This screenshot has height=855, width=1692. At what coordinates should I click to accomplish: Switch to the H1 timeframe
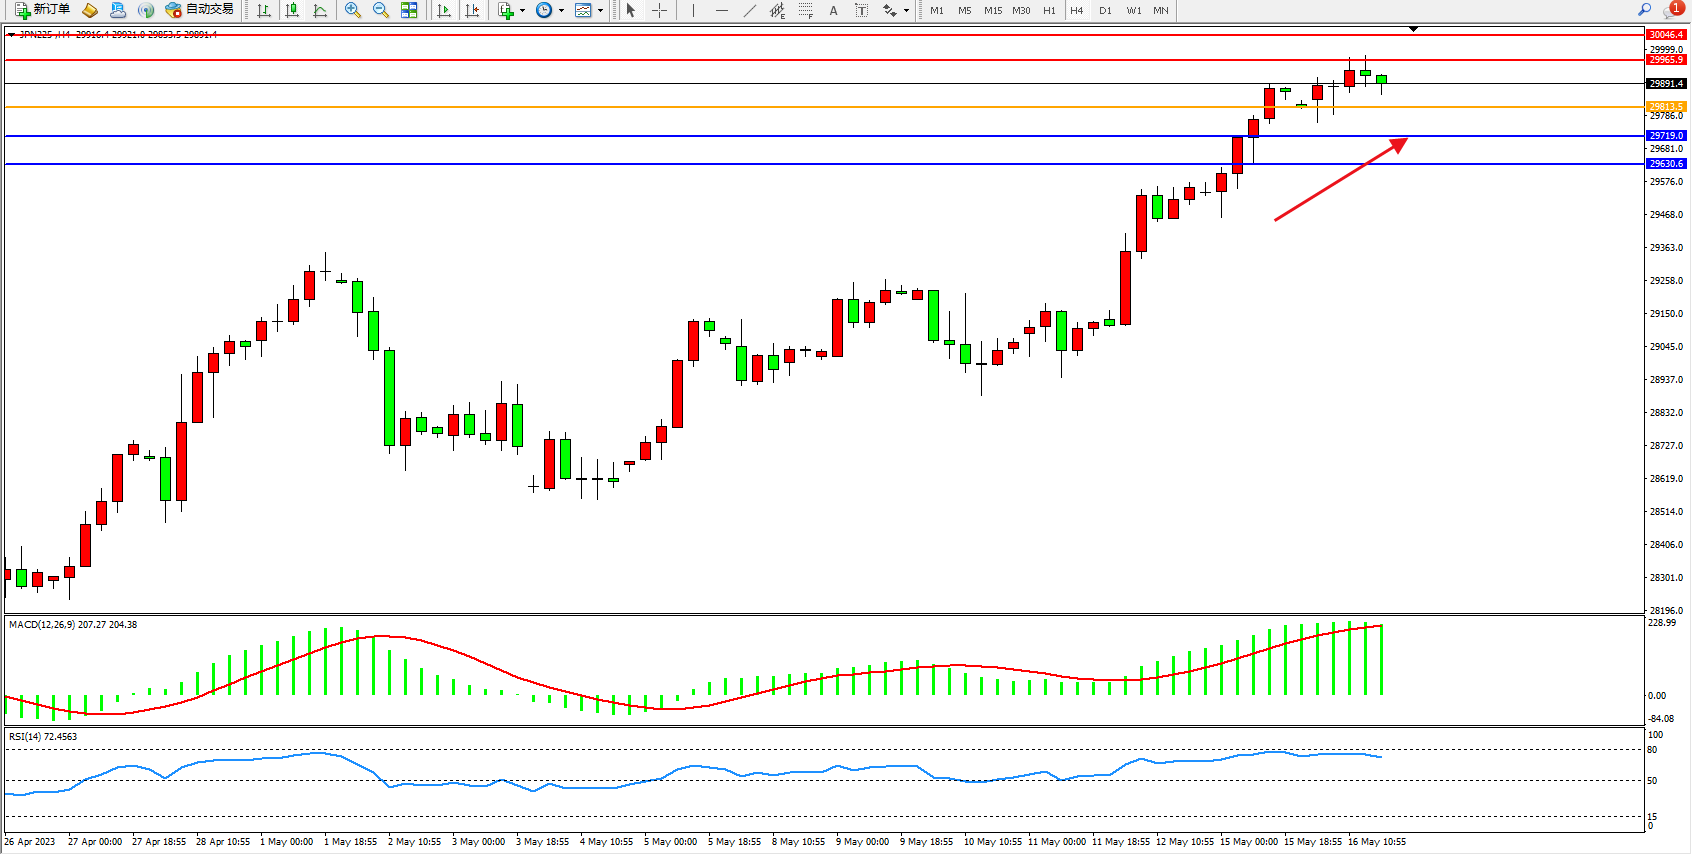(1049, 10)
